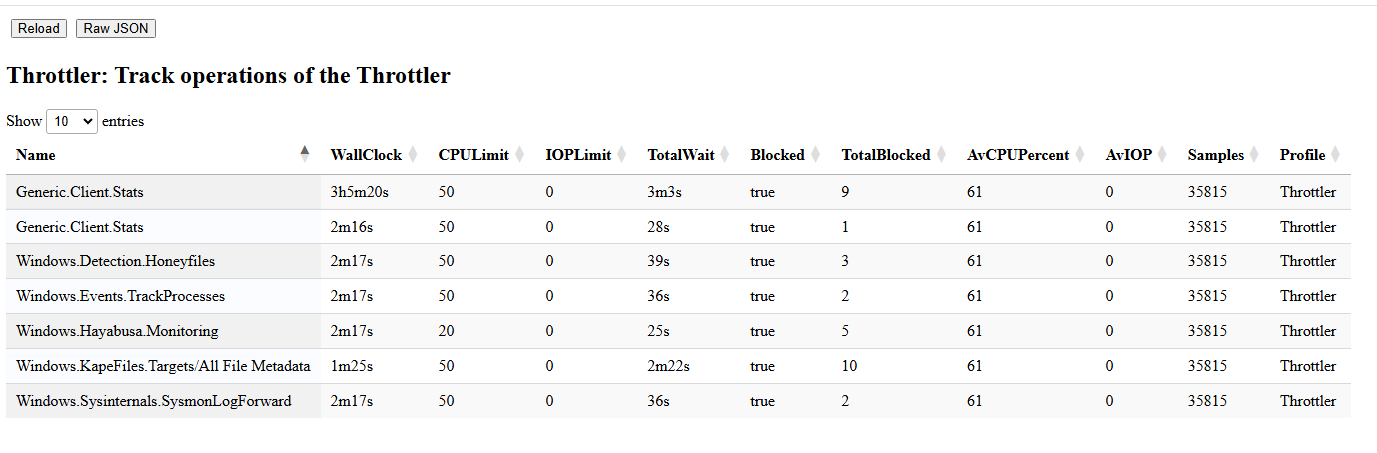Click the Windows.Sysinternals.SysmonLogForward name cell
1377x453 pixels.
[154, 401]
